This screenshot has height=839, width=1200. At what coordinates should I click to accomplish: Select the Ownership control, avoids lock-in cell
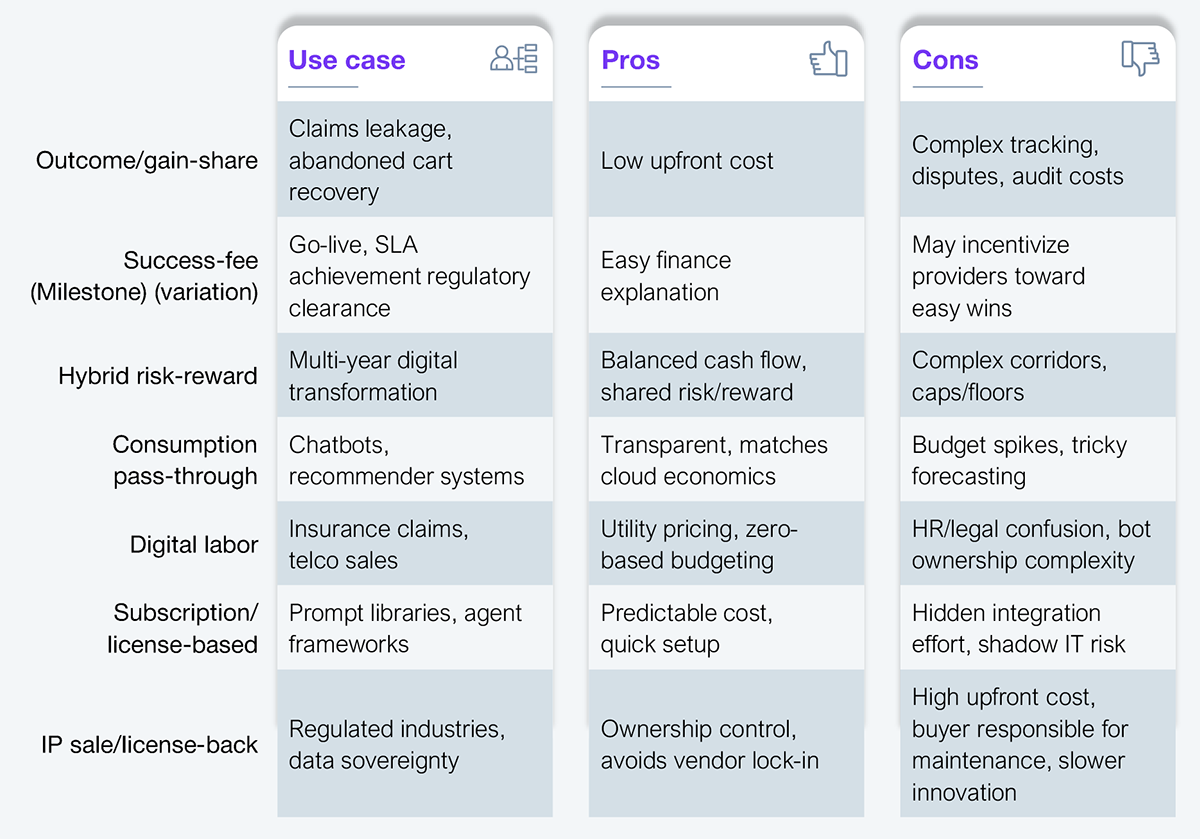click(727, 744)
